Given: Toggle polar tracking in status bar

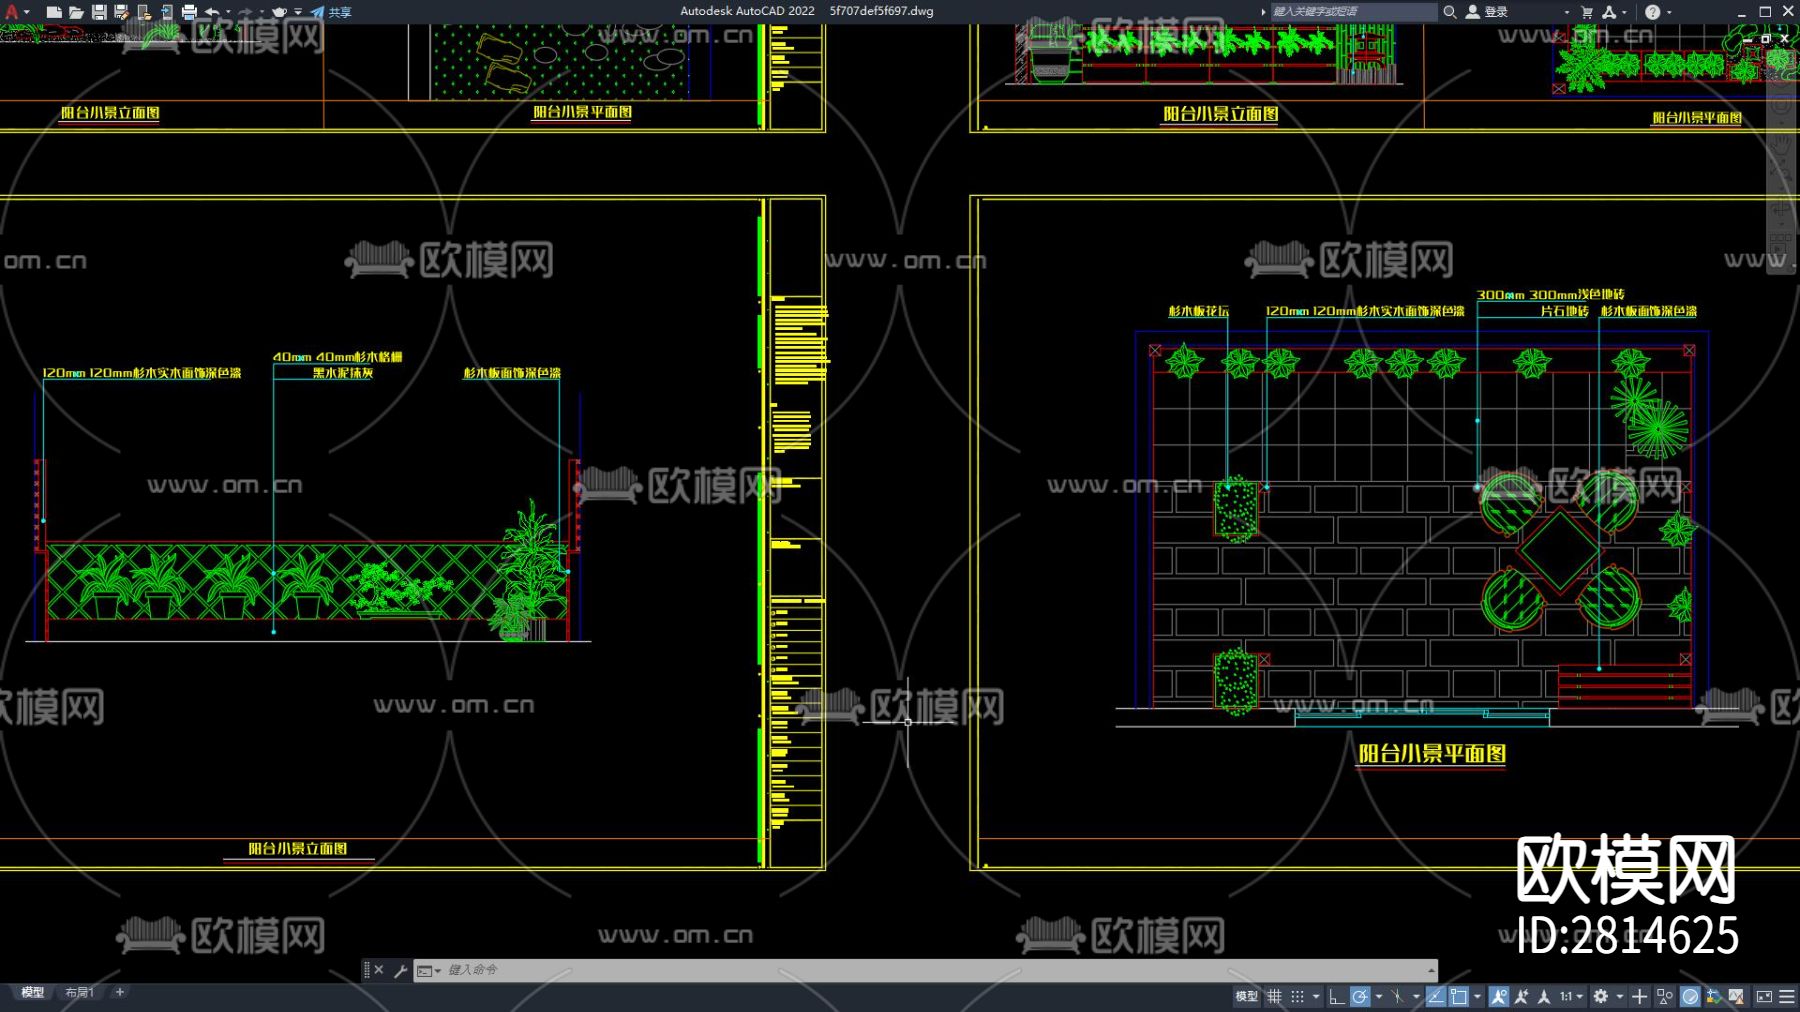Looking at the screenshot, I should (x=1359, y=996).
